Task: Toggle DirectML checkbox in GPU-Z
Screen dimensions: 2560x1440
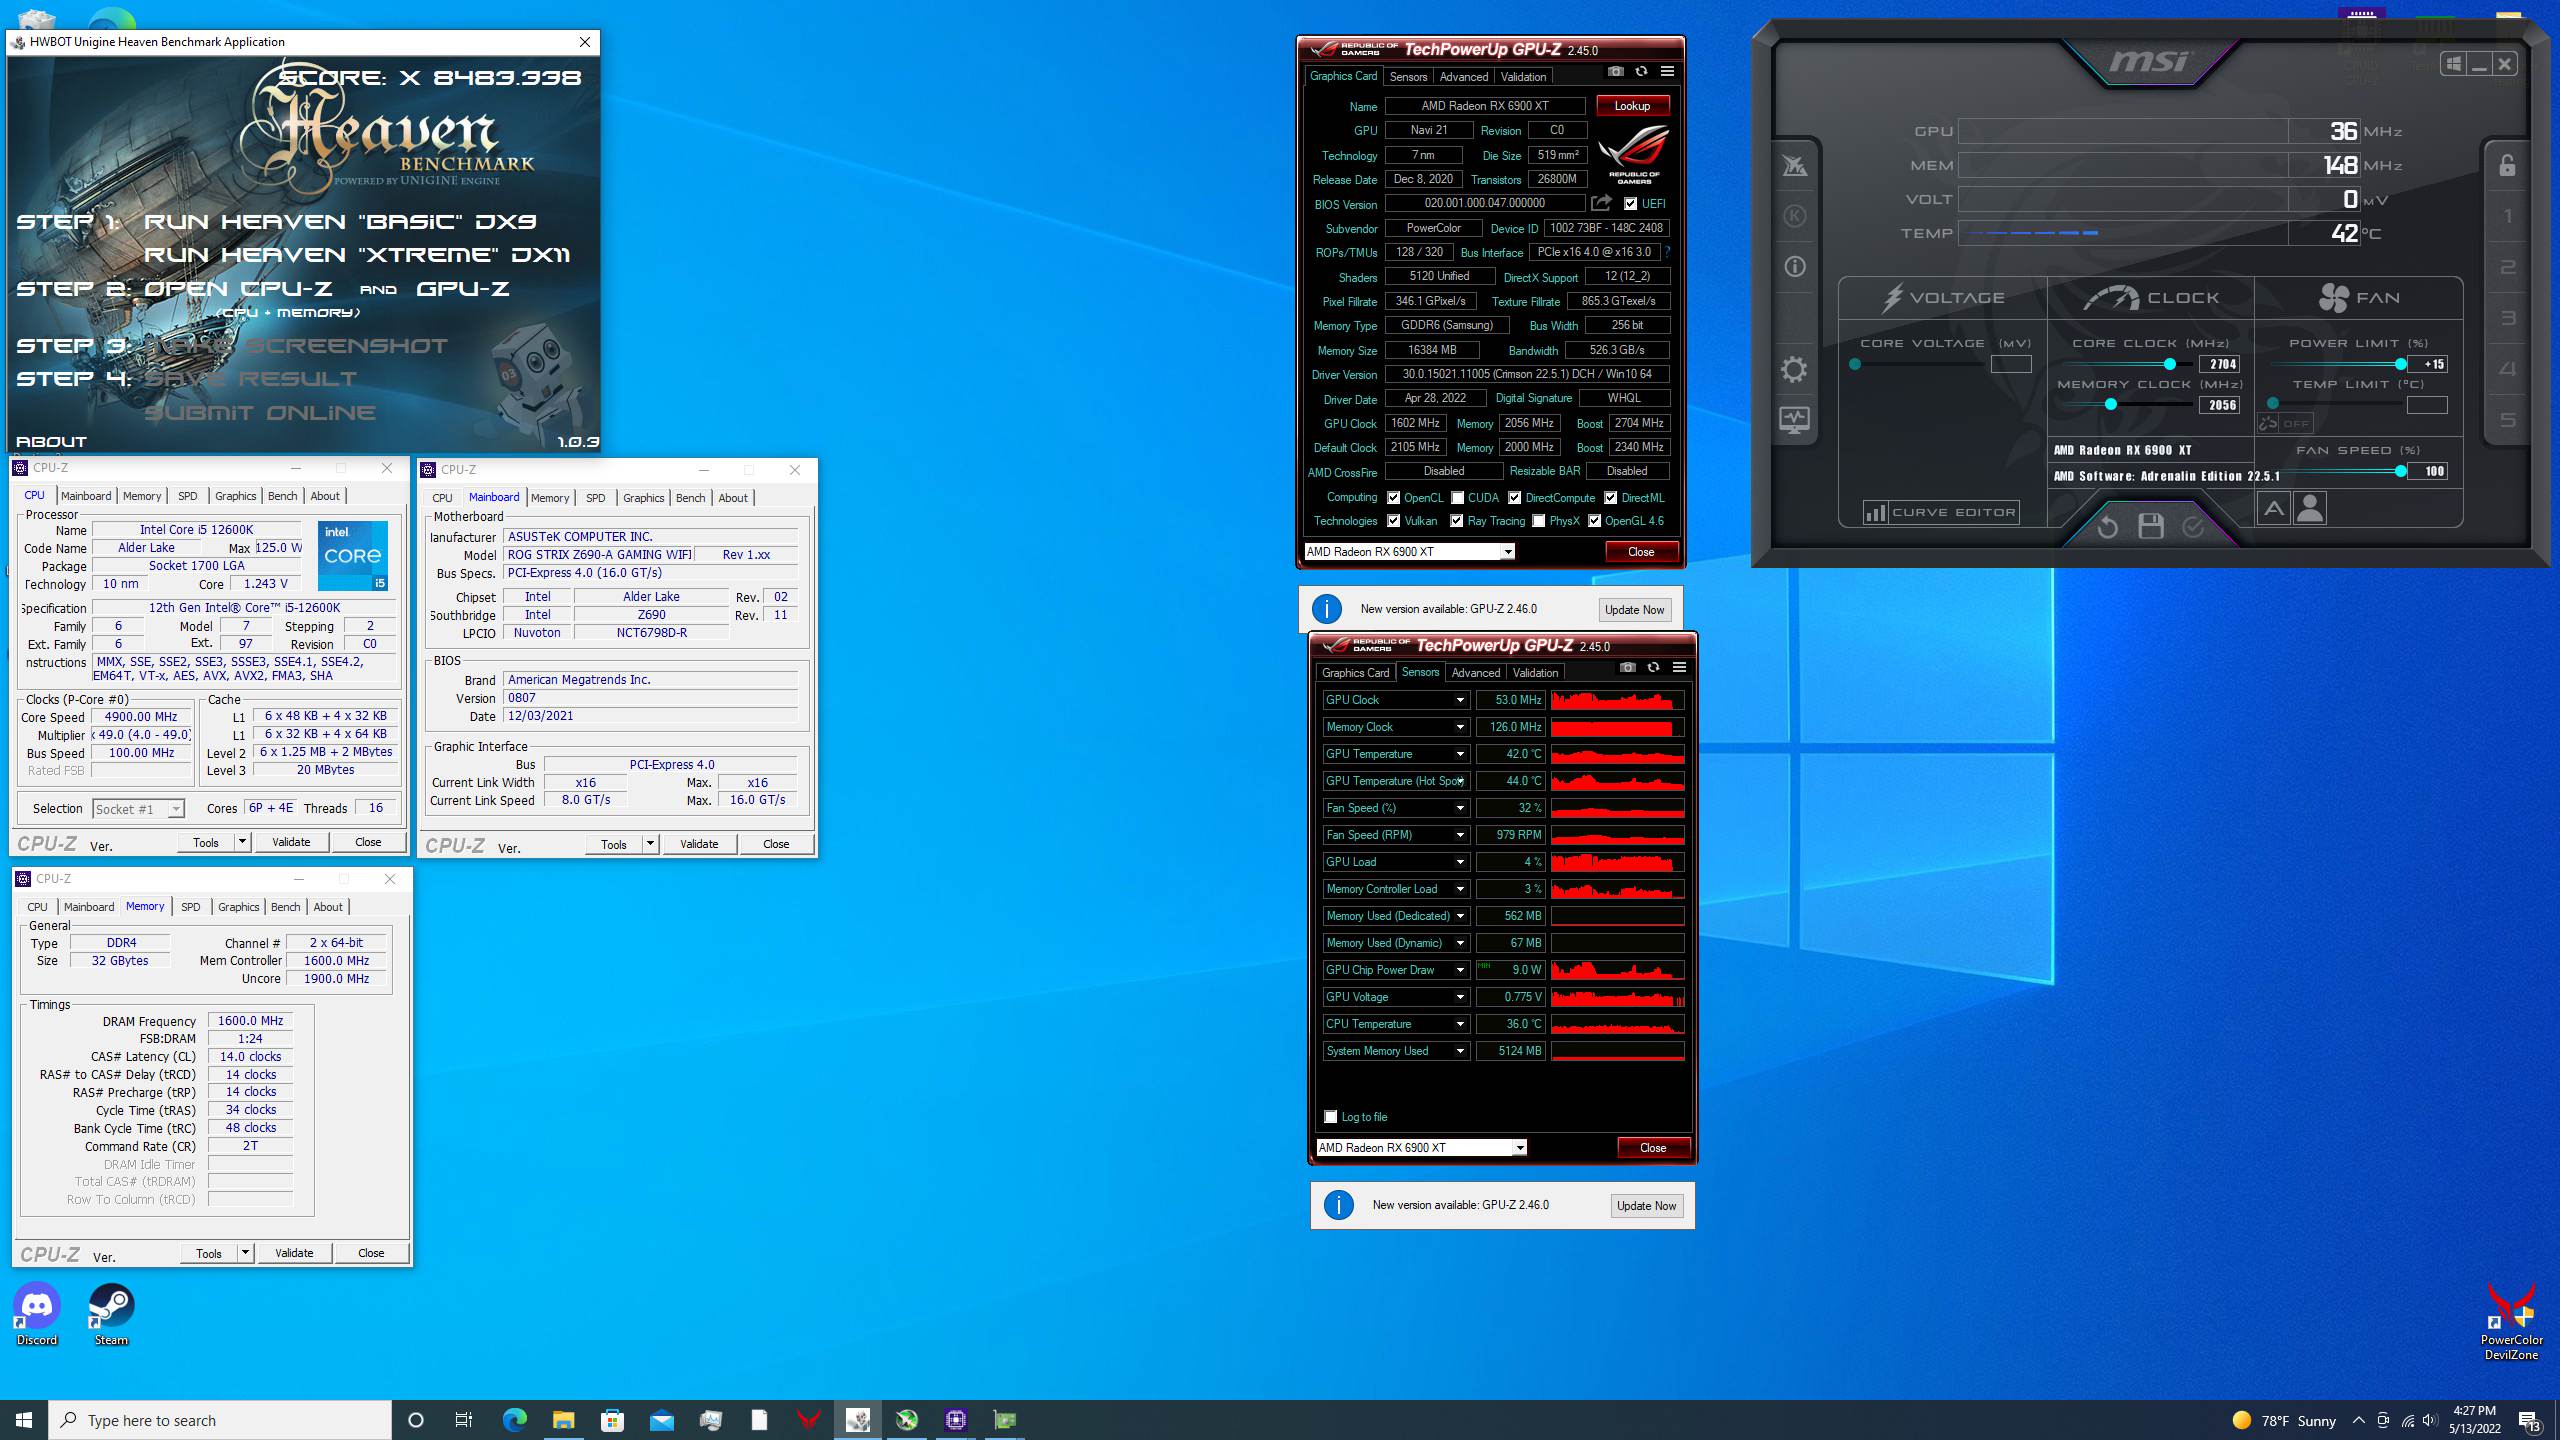Action: pos(1611,497)
